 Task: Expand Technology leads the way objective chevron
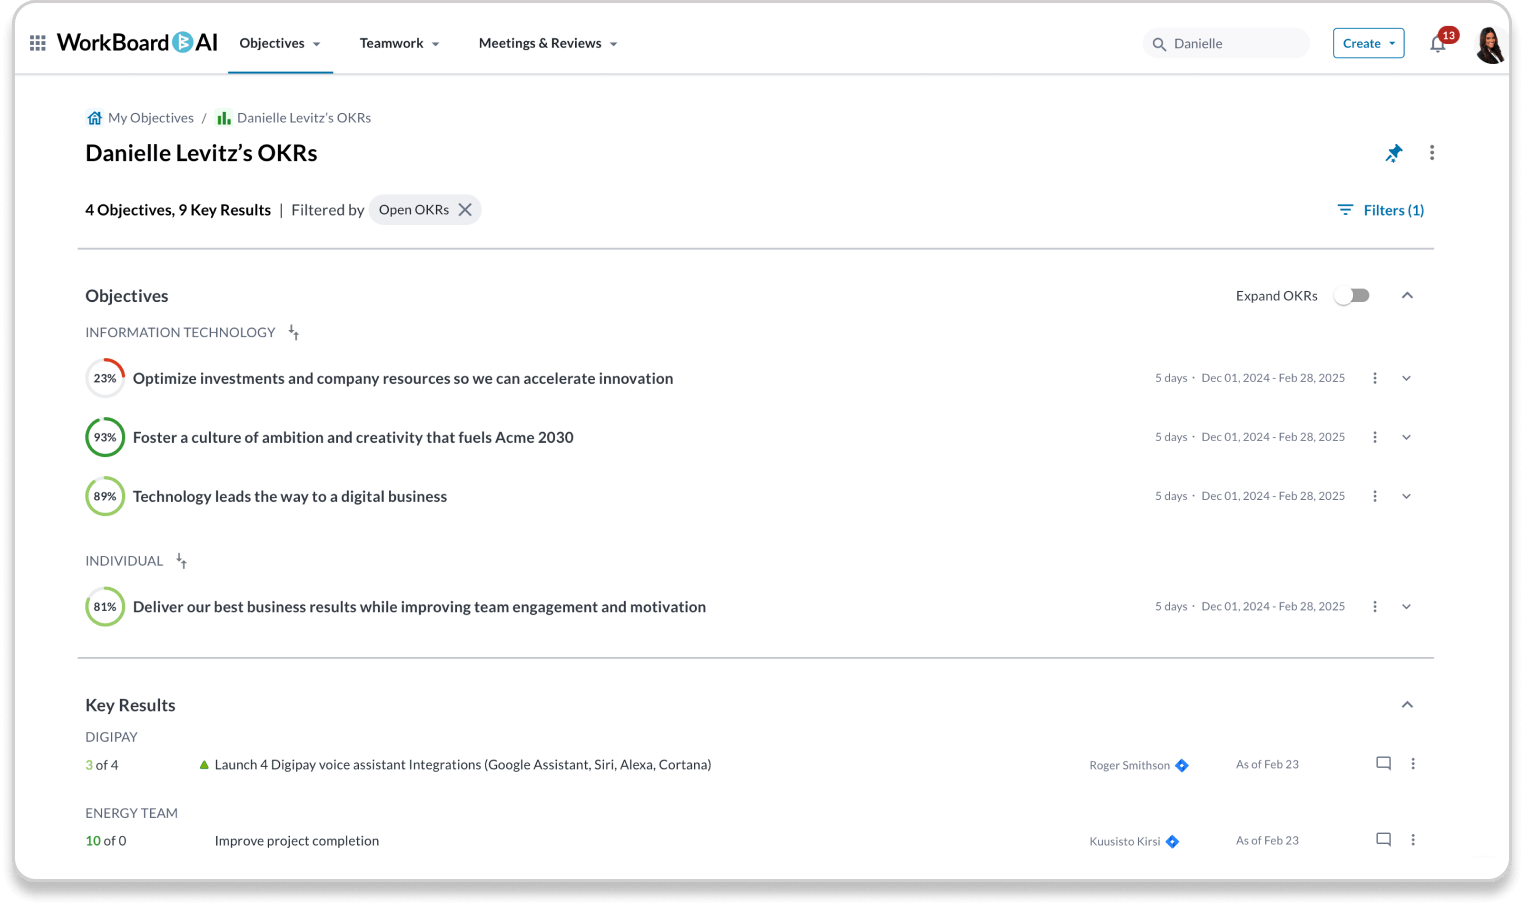1406,496
